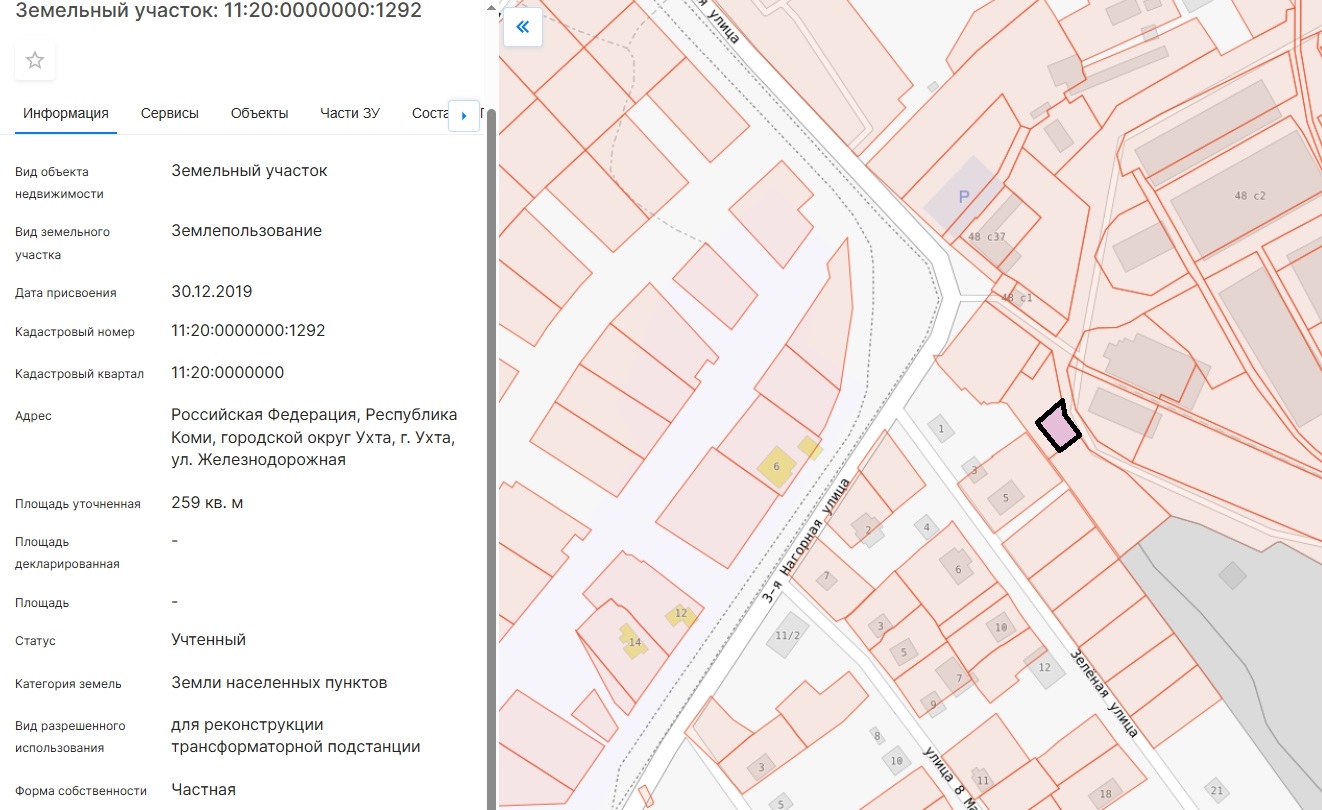Click the parking P marker on the map
The width and height of the screenshot is (1322, 810).
click(x=963, y=197)
